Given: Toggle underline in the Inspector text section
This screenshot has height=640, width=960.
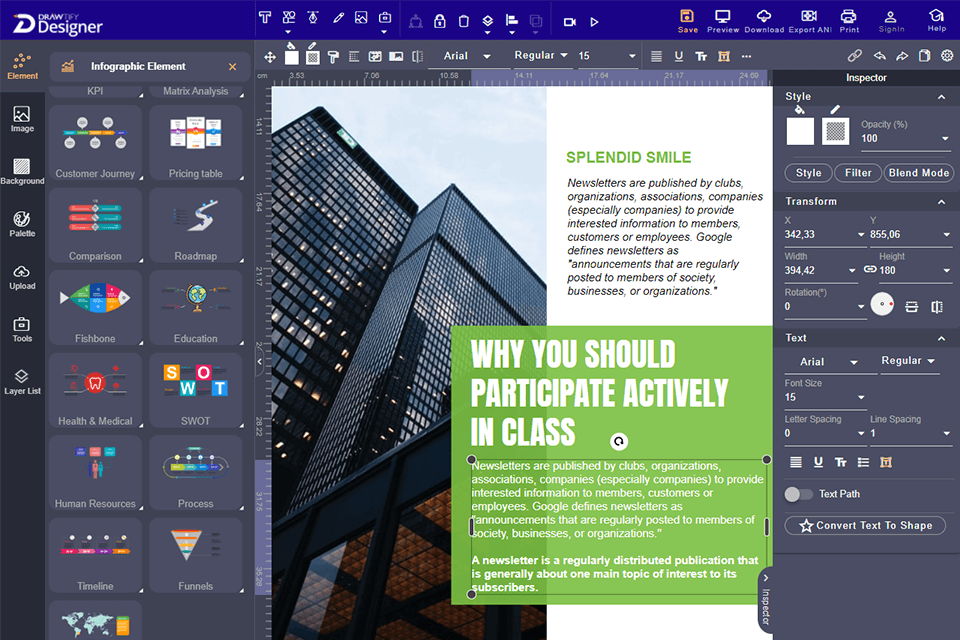Looking at the screenshot, I should [x=818, y=462].
